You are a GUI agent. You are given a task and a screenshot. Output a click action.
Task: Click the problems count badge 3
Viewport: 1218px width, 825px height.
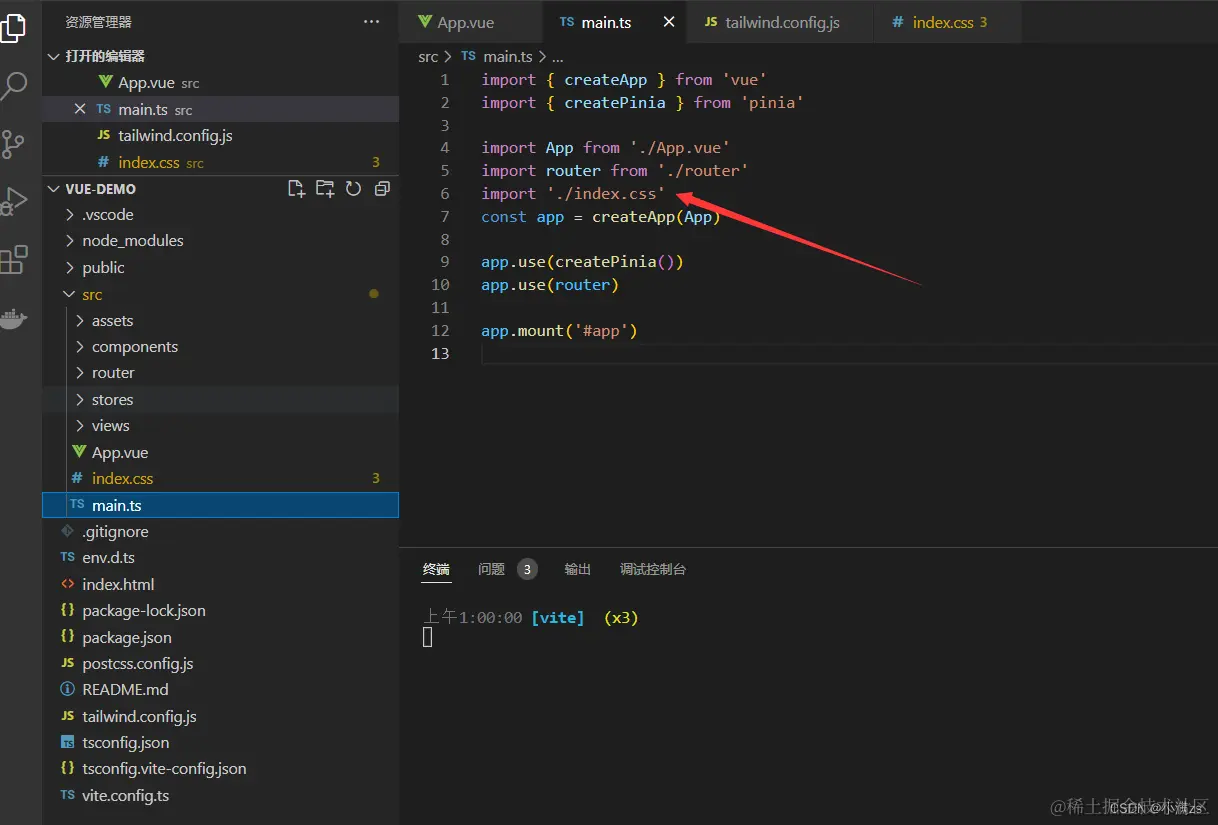pos(527,569)
